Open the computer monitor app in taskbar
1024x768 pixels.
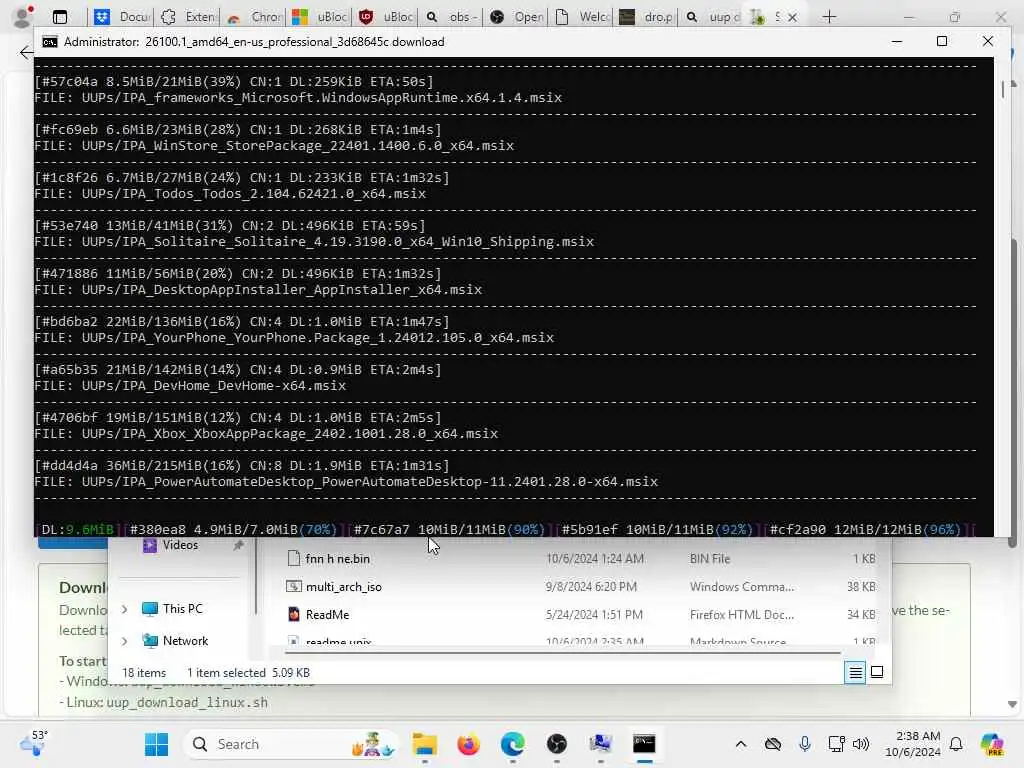600,744
